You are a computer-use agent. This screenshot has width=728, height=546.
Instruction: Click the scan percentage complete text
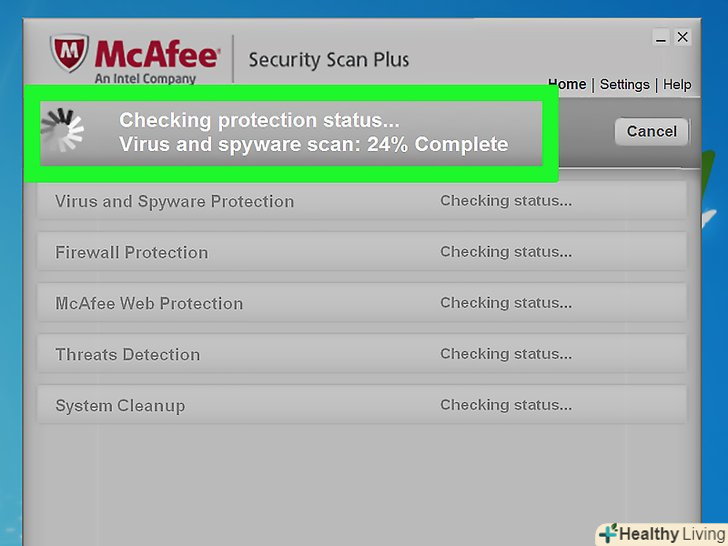click(x=313, y=145)
